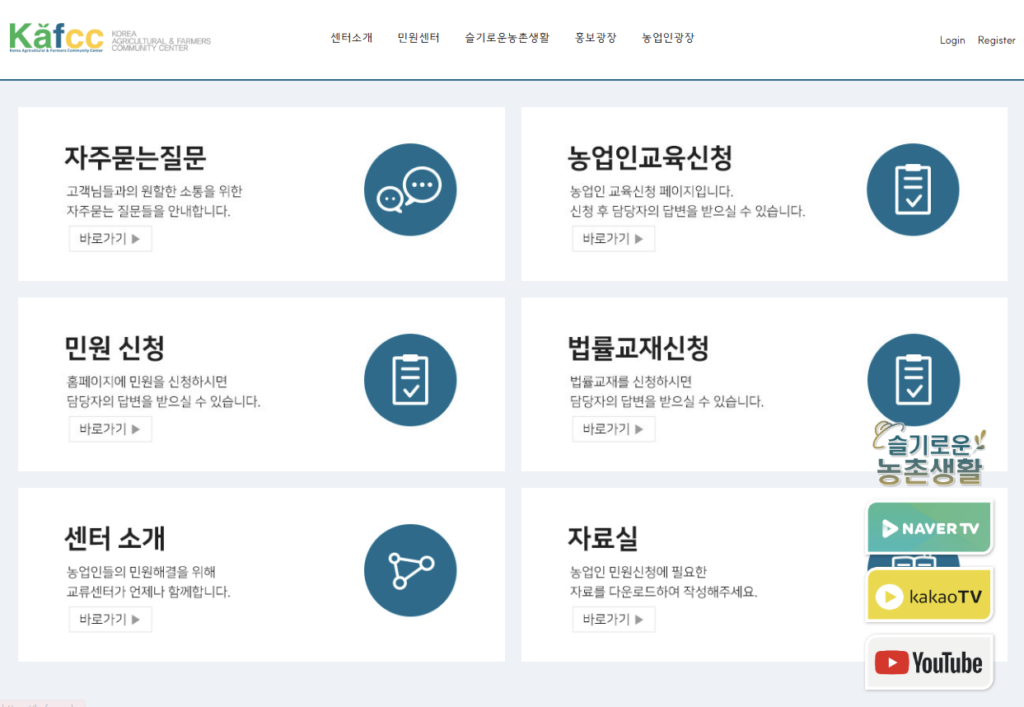Screen dimensions: 1024x707
Task: Click the Register link
Action: tap(996, 40)
